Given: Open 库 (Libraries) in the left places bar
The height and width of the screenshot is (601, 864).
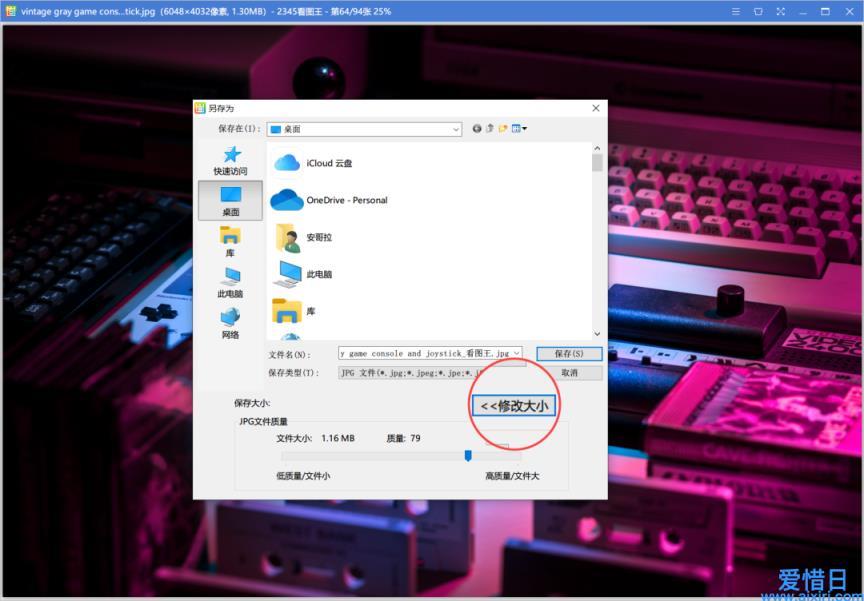Looking at the screenshot, I should click(230, 241).
